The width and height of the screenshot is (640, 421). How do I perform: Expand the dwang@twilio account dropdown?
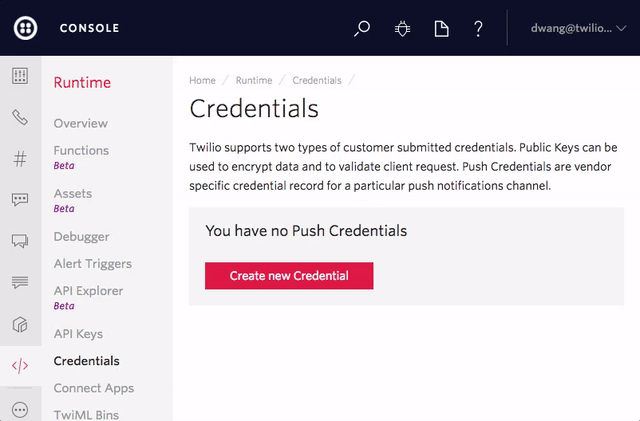click(x=578, y=29)
